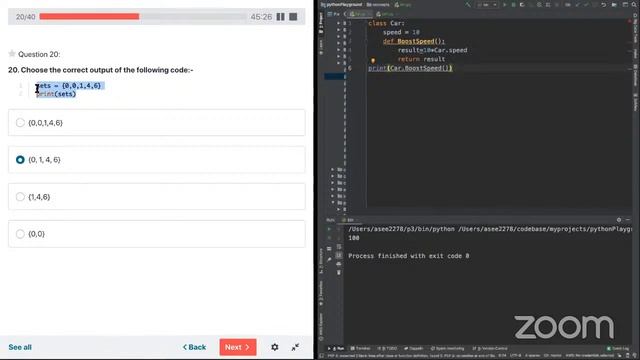Open Run panel settings gear

tap(619, 220)
